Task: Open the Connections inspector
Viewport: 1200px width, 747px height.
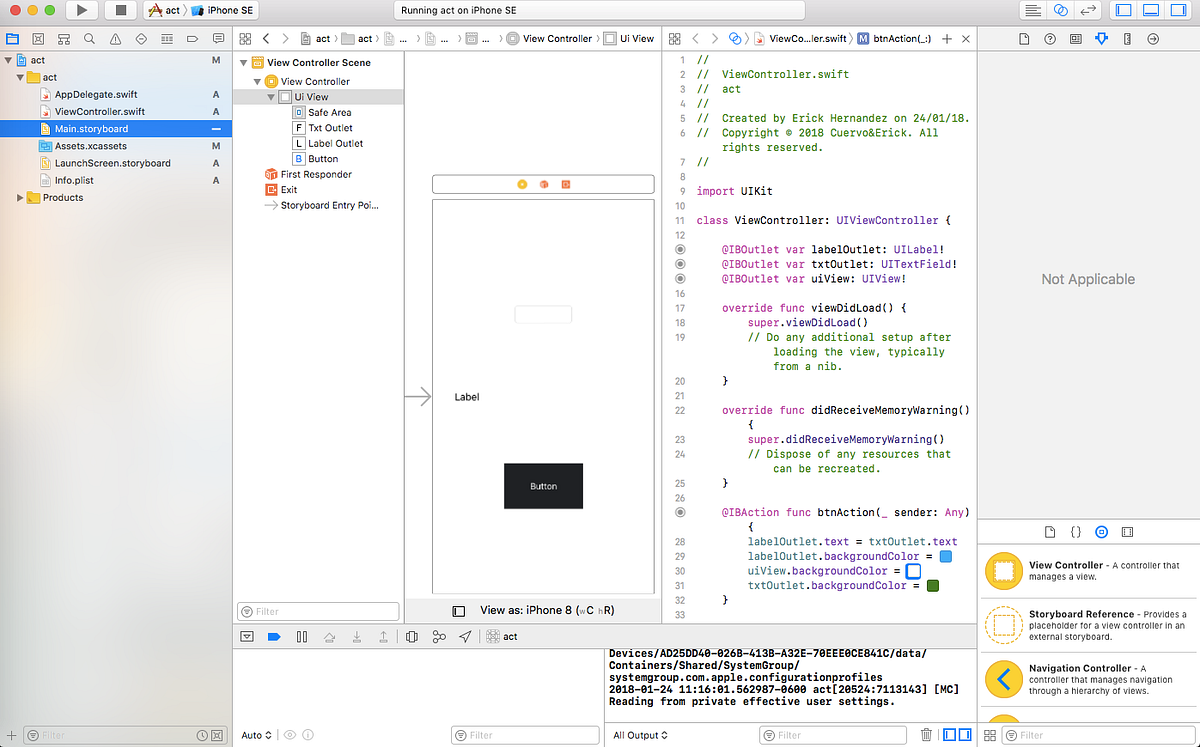Action: (1152, 38)
